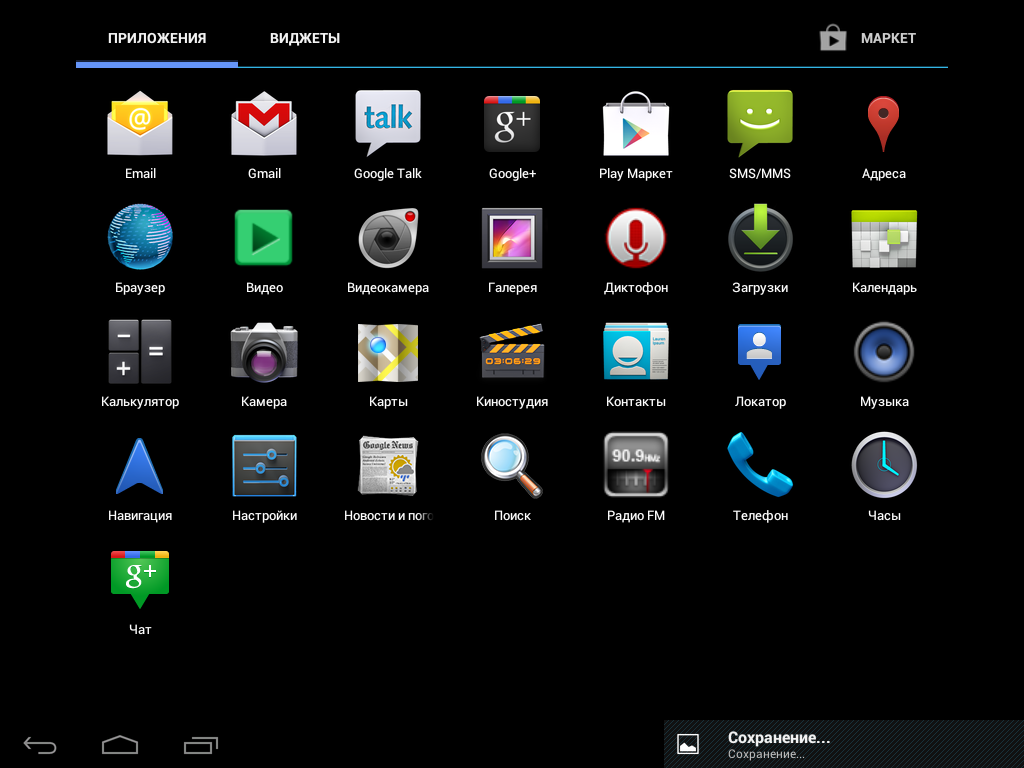Switch to the Приложения tab
This screenshot has width=1024, height=768.
(157, 39)
